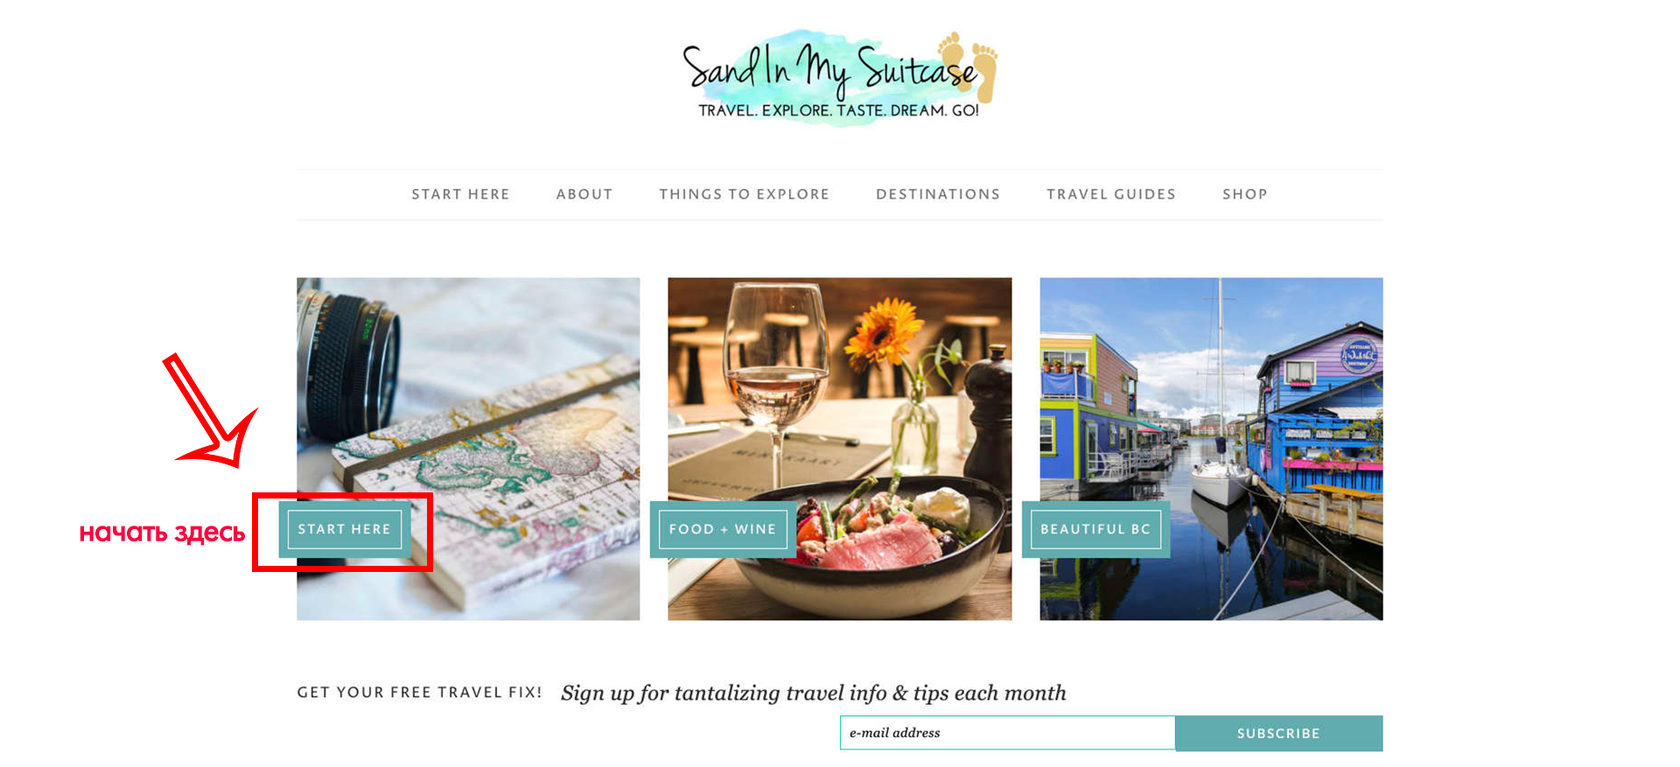Open the START HERE navigation item
Image resolution: width=1680 pixels, height=767 pixels.
pos(460,194)
